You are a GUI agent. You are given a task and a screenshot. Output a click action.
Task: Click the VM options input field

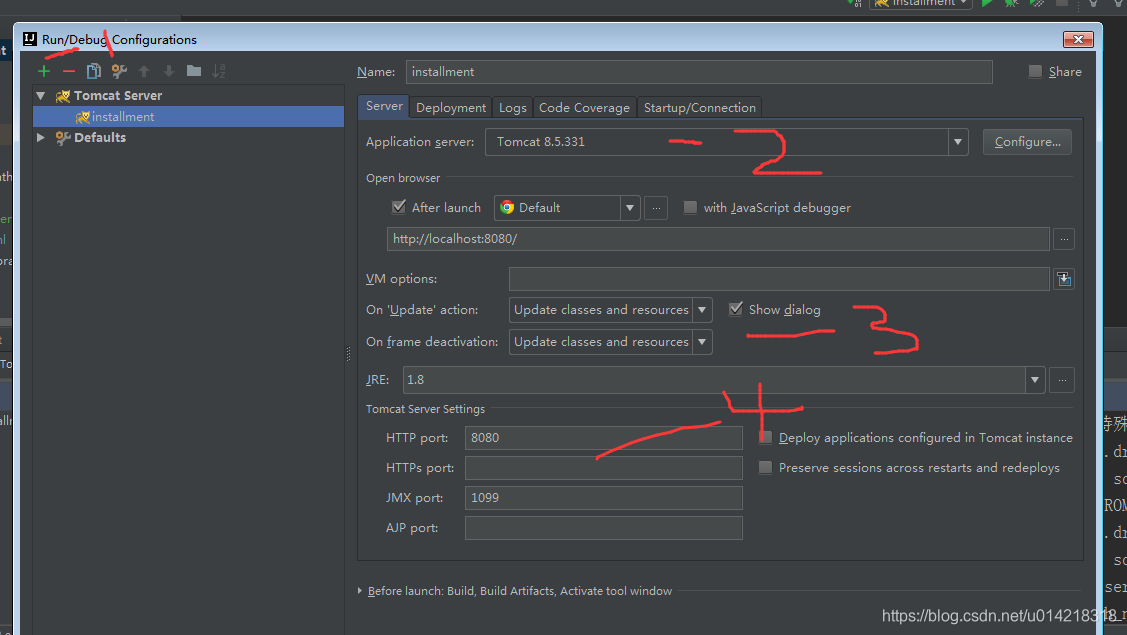point(779,279)
